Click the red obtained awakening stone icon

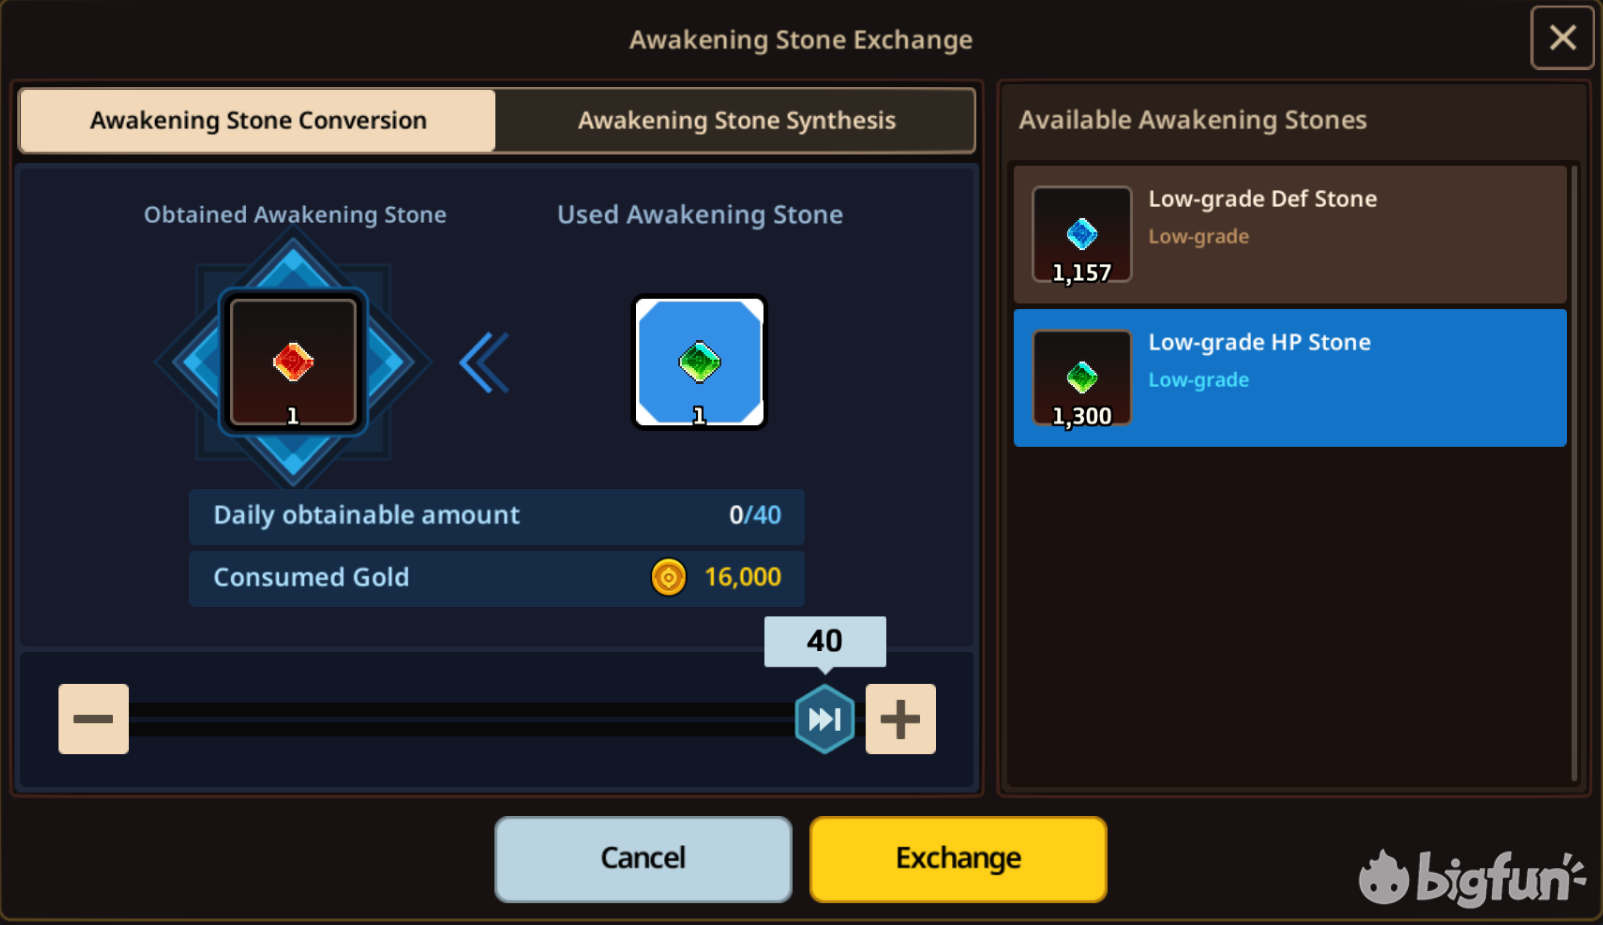293,362
